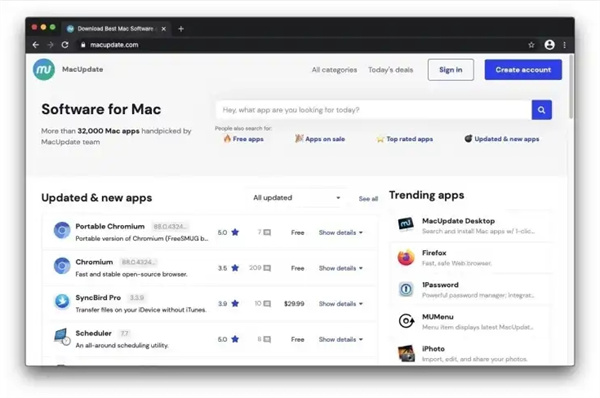Open 1Password title in Trending apps
The image size is (600, 398).
(440, 285)
